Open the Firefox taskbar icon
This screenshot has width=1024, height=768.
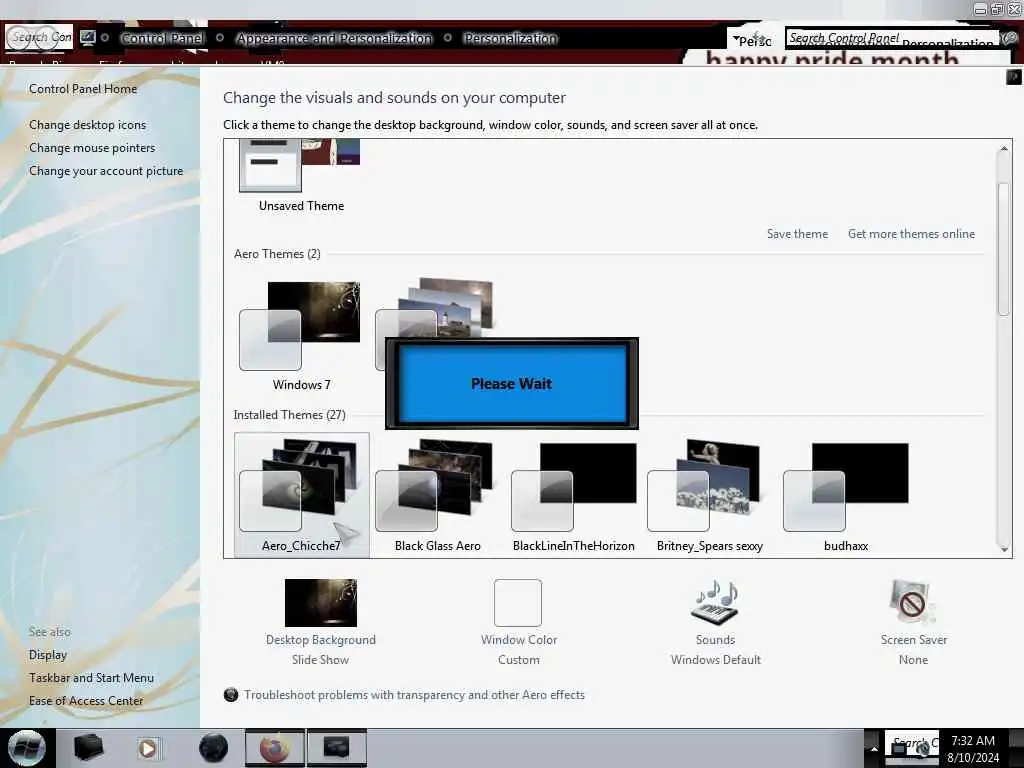pyautogui.click(x=274, y=748)
